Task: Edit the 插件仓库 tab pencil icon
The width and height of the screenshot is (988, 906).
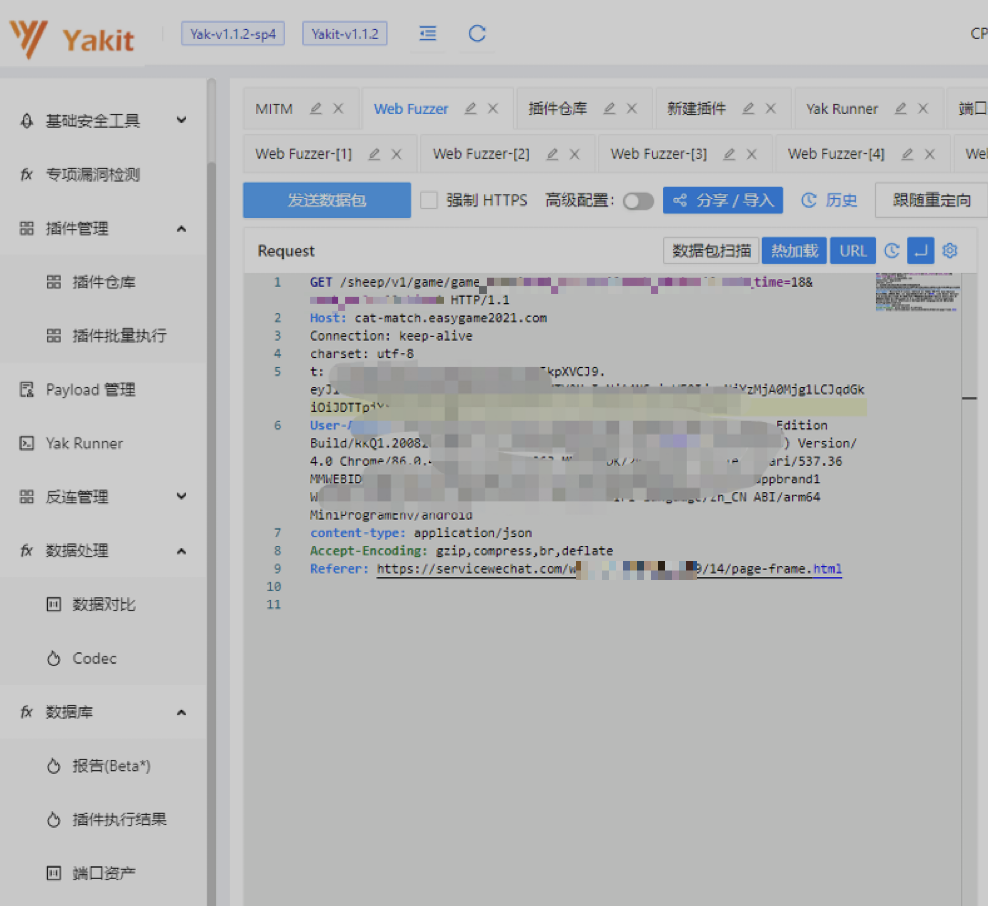Action: click(x=609, y=108)
